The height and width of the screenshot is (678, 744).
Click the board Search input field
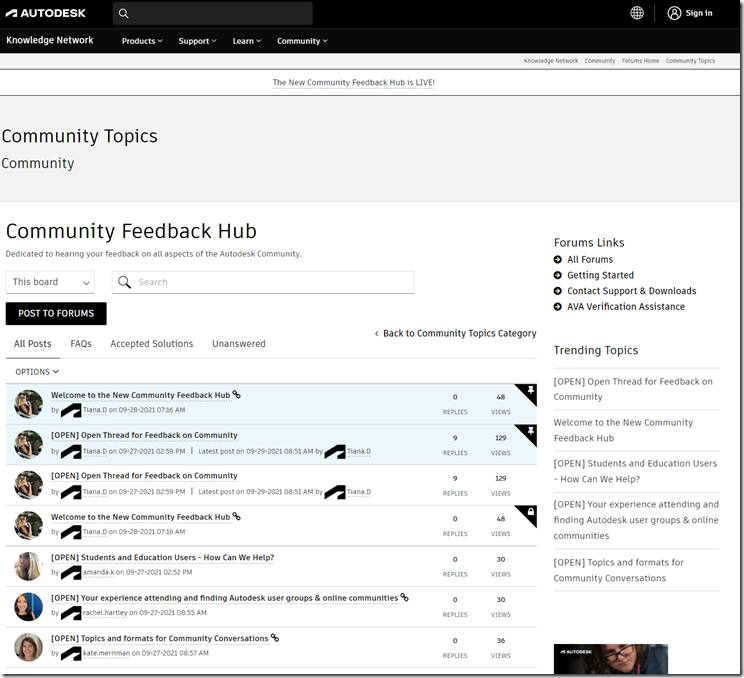tap(263, 282)
